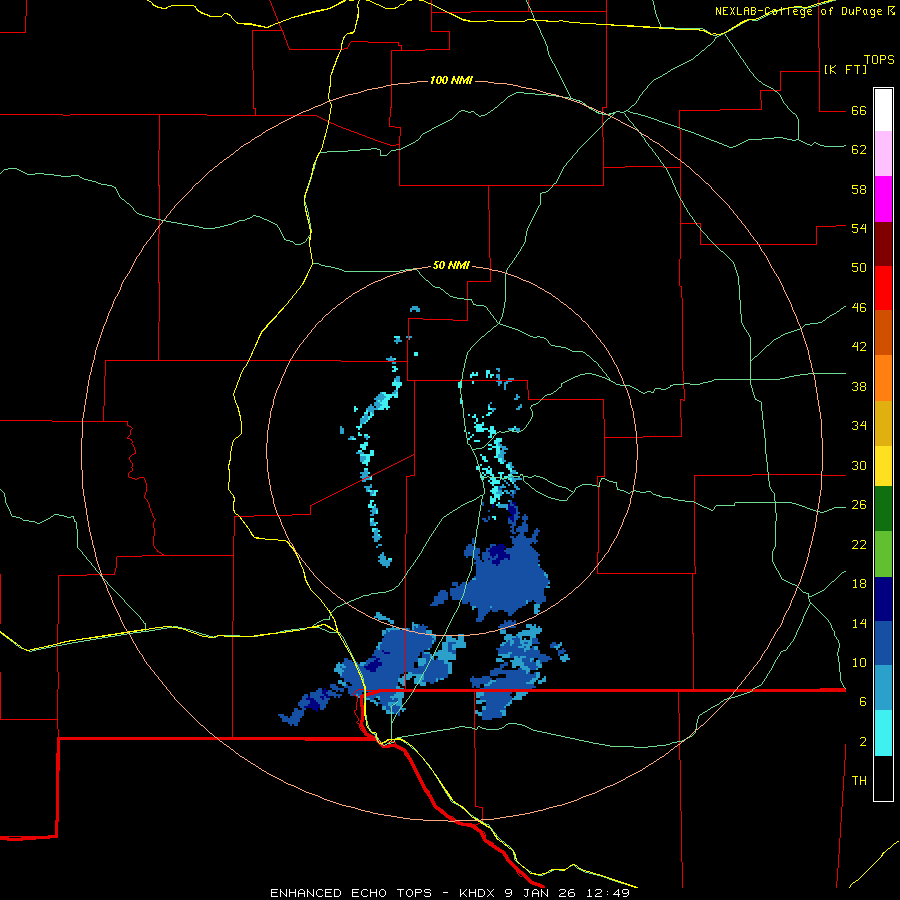900x900 pixels.
Task: Click the cyan legend swatch
Action: [x=883, y=733]
